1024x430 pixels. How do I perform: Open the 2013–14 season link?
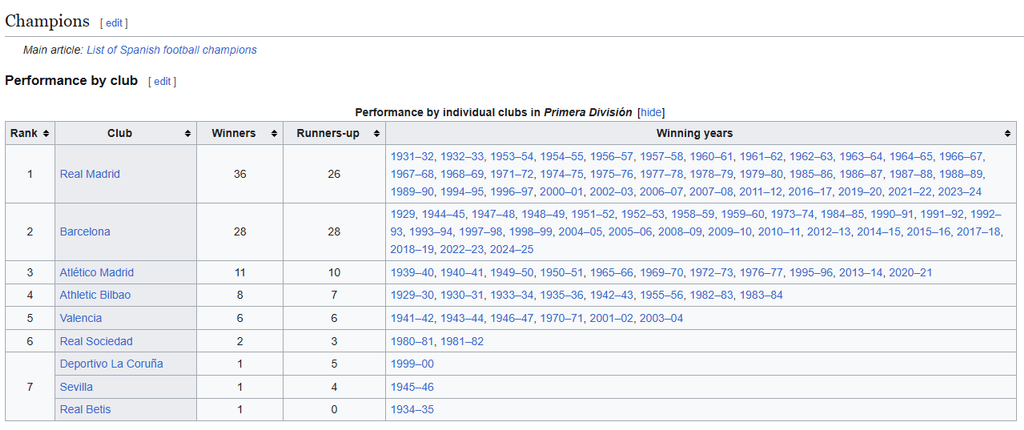click(861, 273)
